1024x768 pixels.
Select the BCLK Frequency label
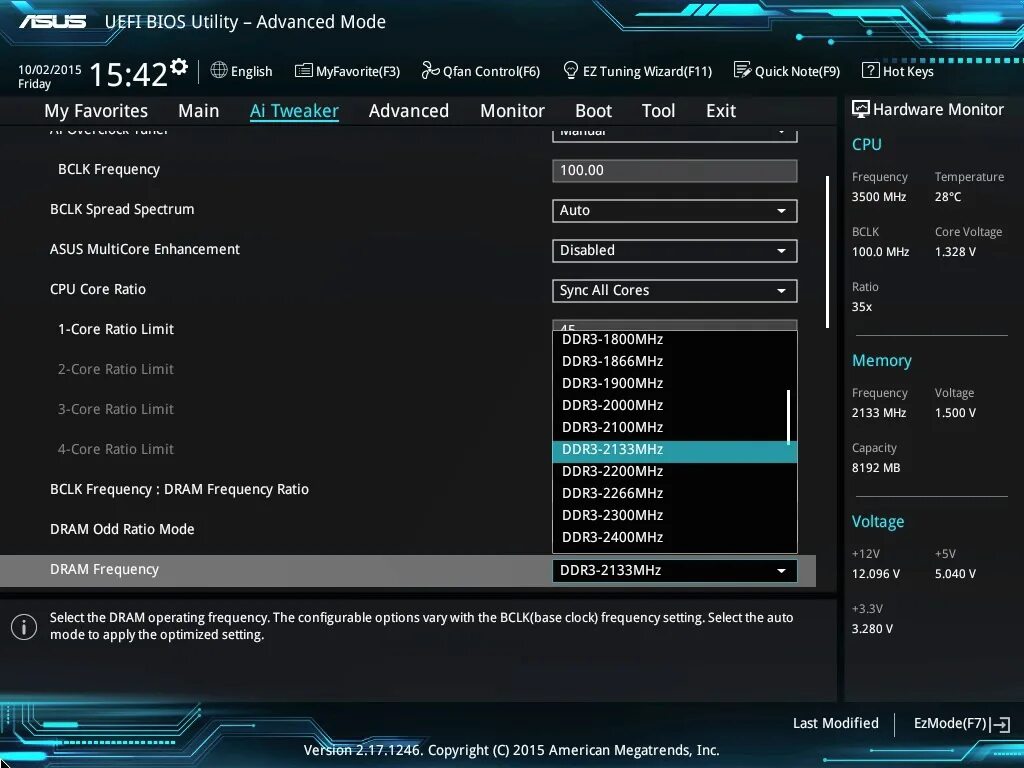click(108, 170)
